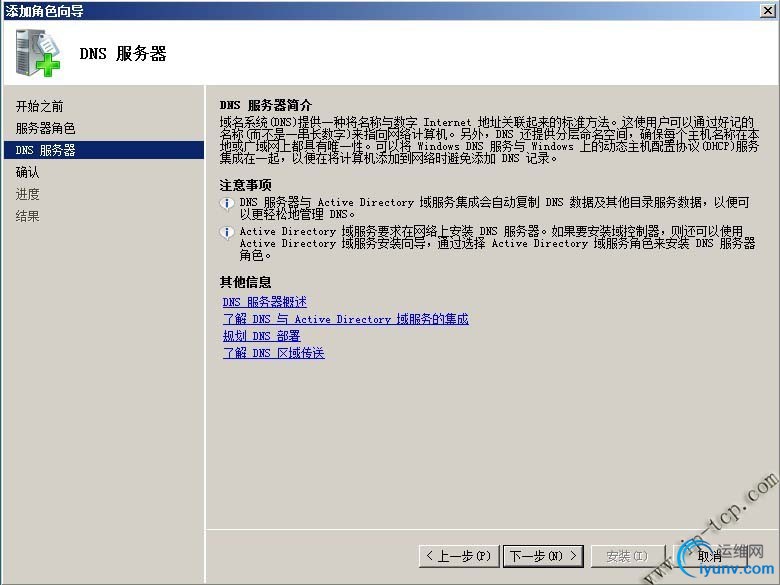Image resolution: width=780 pixels, height=585 pixels.
Task: Click the disabled 安装(I) button
Action: click(627, 556)
